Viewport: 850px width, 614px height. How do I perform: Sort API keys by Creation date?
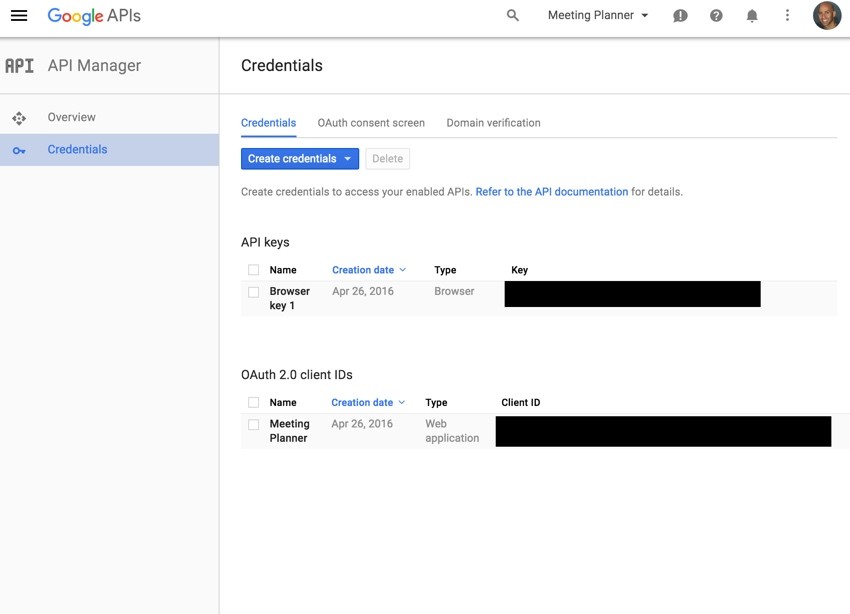click(x=369, y=270)
